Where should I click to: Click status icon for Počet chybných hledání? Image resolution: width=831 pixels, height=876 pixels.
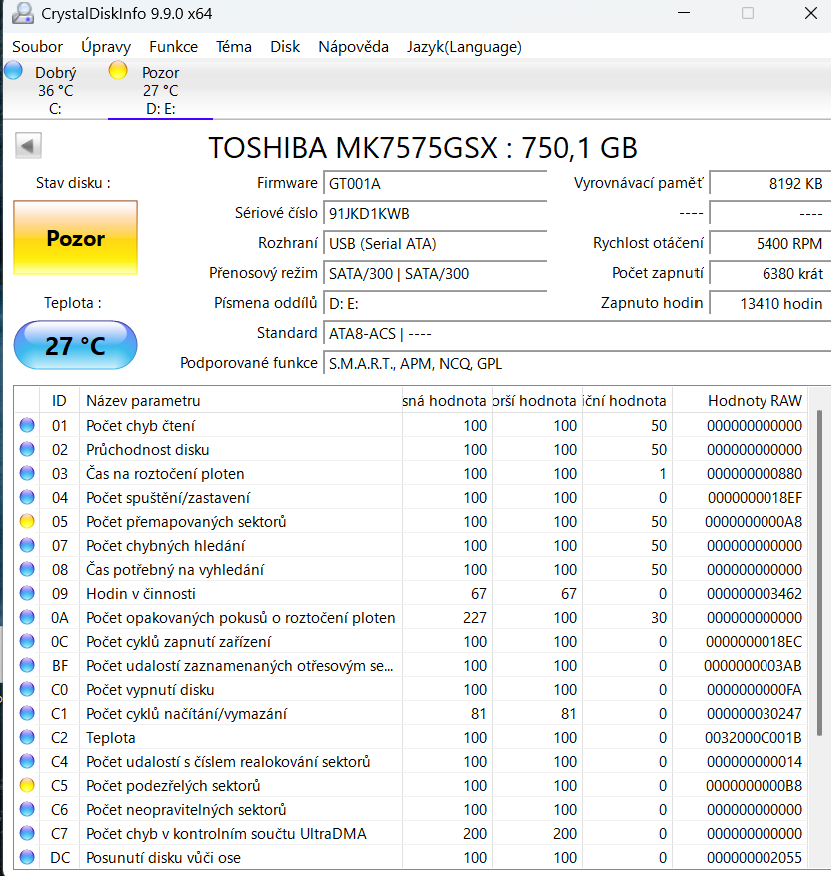pyautogui.click(x=27, y=545)
